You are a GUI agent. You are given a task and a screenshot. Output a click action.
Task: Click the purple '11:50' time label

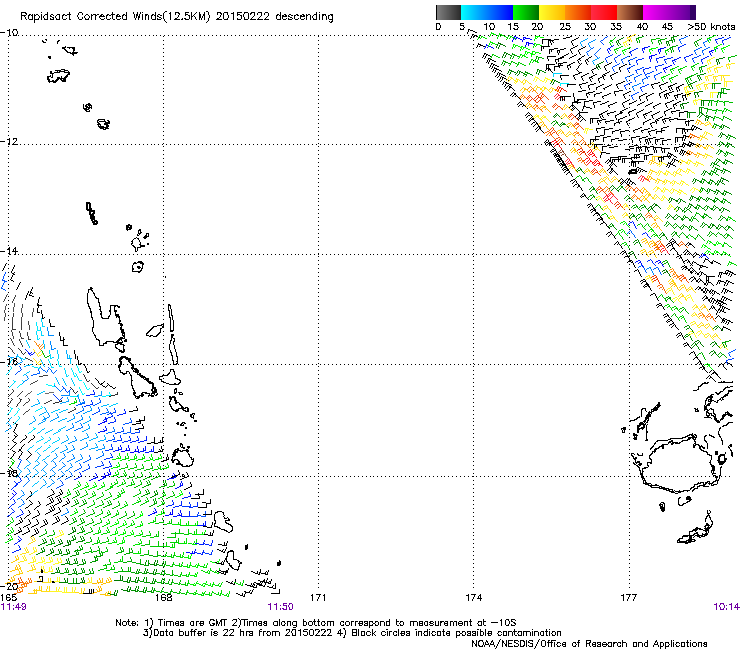pyautogui.click(x=280, y=607)
